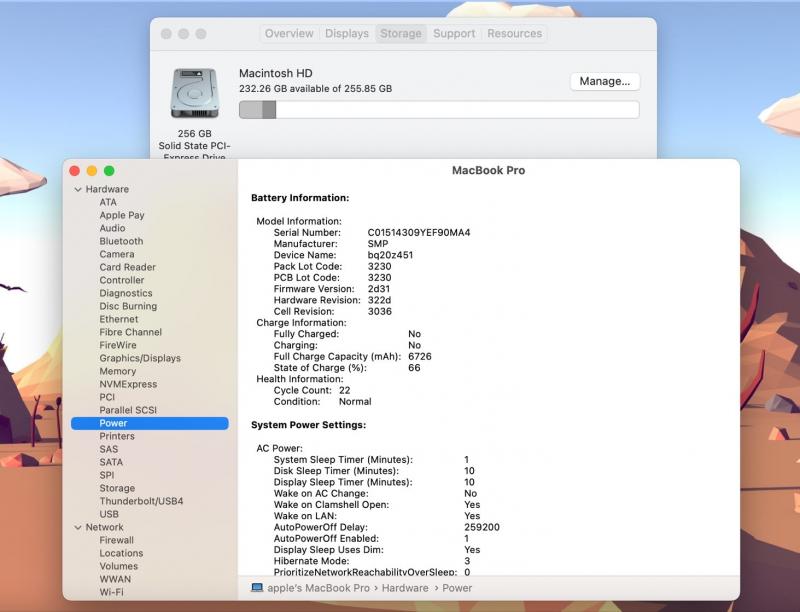
Task: Click the green zoom button of System Information
Action: 109,171
